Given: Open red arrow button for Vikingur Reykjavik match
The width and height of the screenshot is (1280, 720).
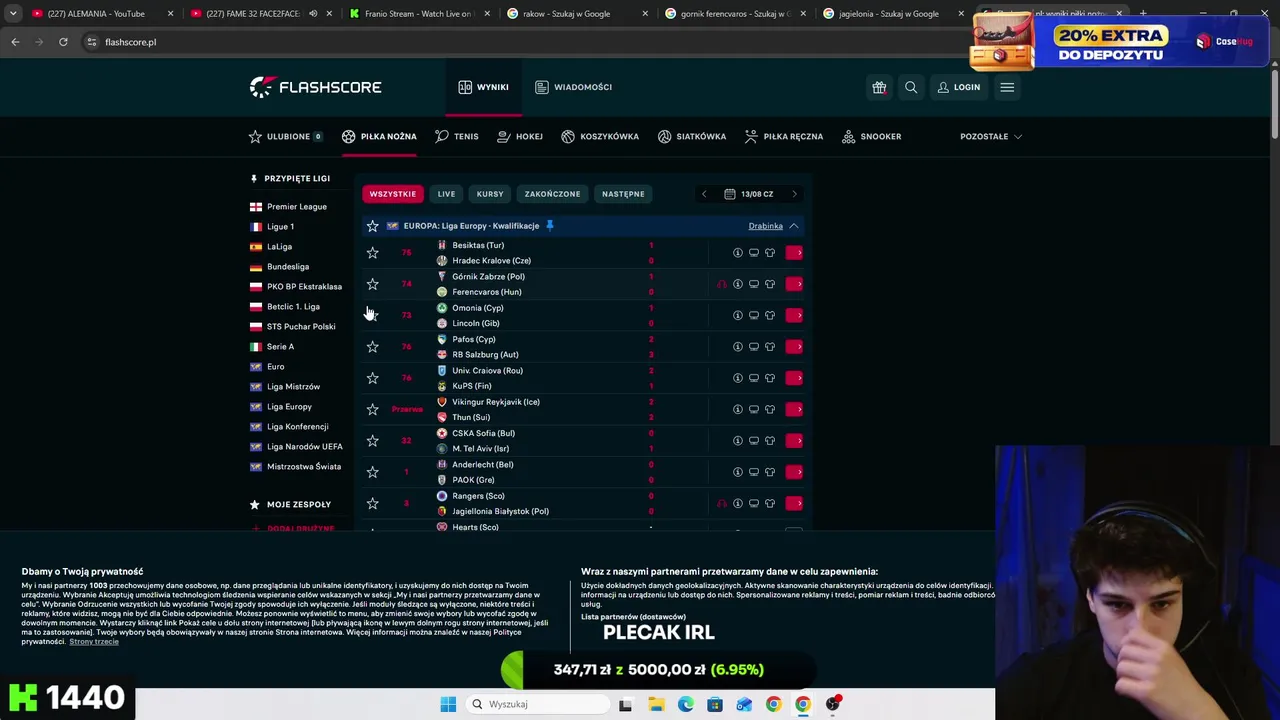Looking at the screenshot, I should tap(794, 409).
